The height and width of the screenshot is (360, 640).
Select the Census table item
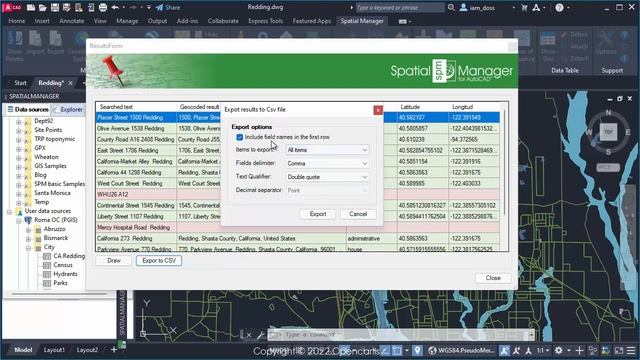coord(58,265)
